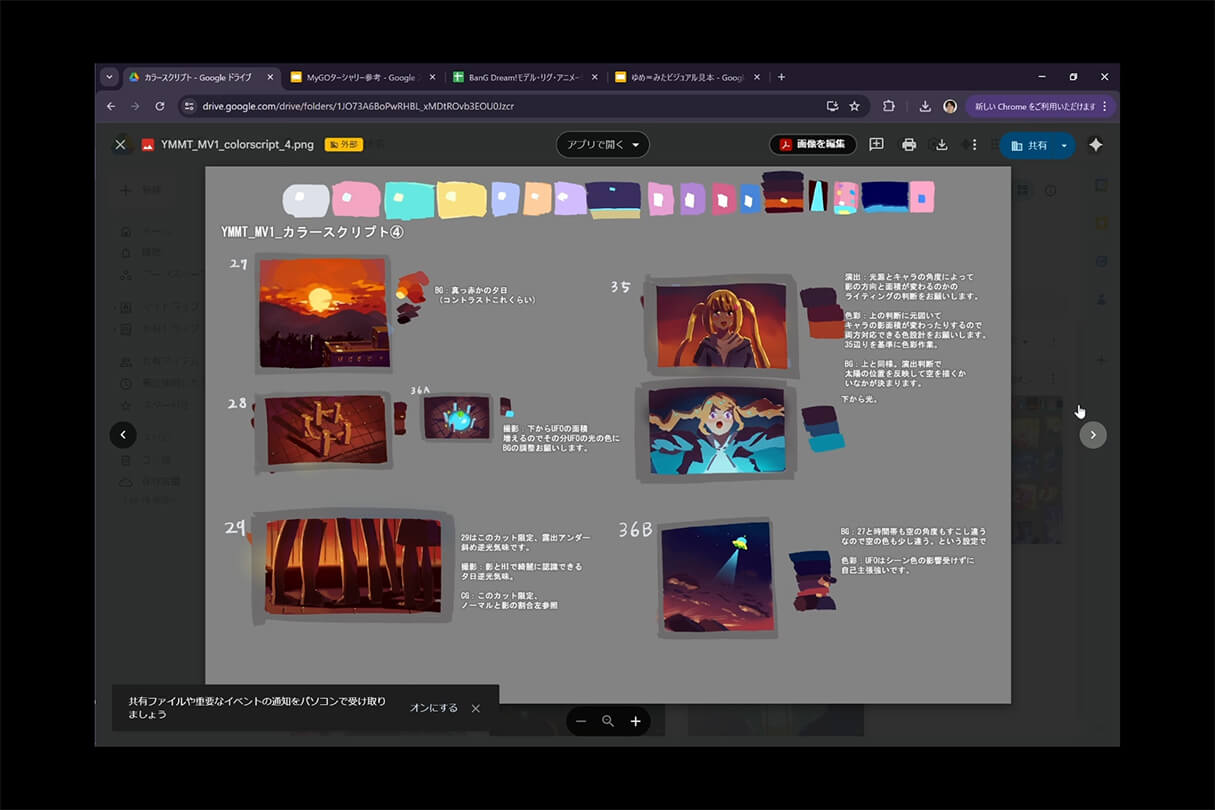The width and height of the screenshot is (1215, 810).
Task: Reset zoom with the magnifier icon
Action: click(608, 721)
